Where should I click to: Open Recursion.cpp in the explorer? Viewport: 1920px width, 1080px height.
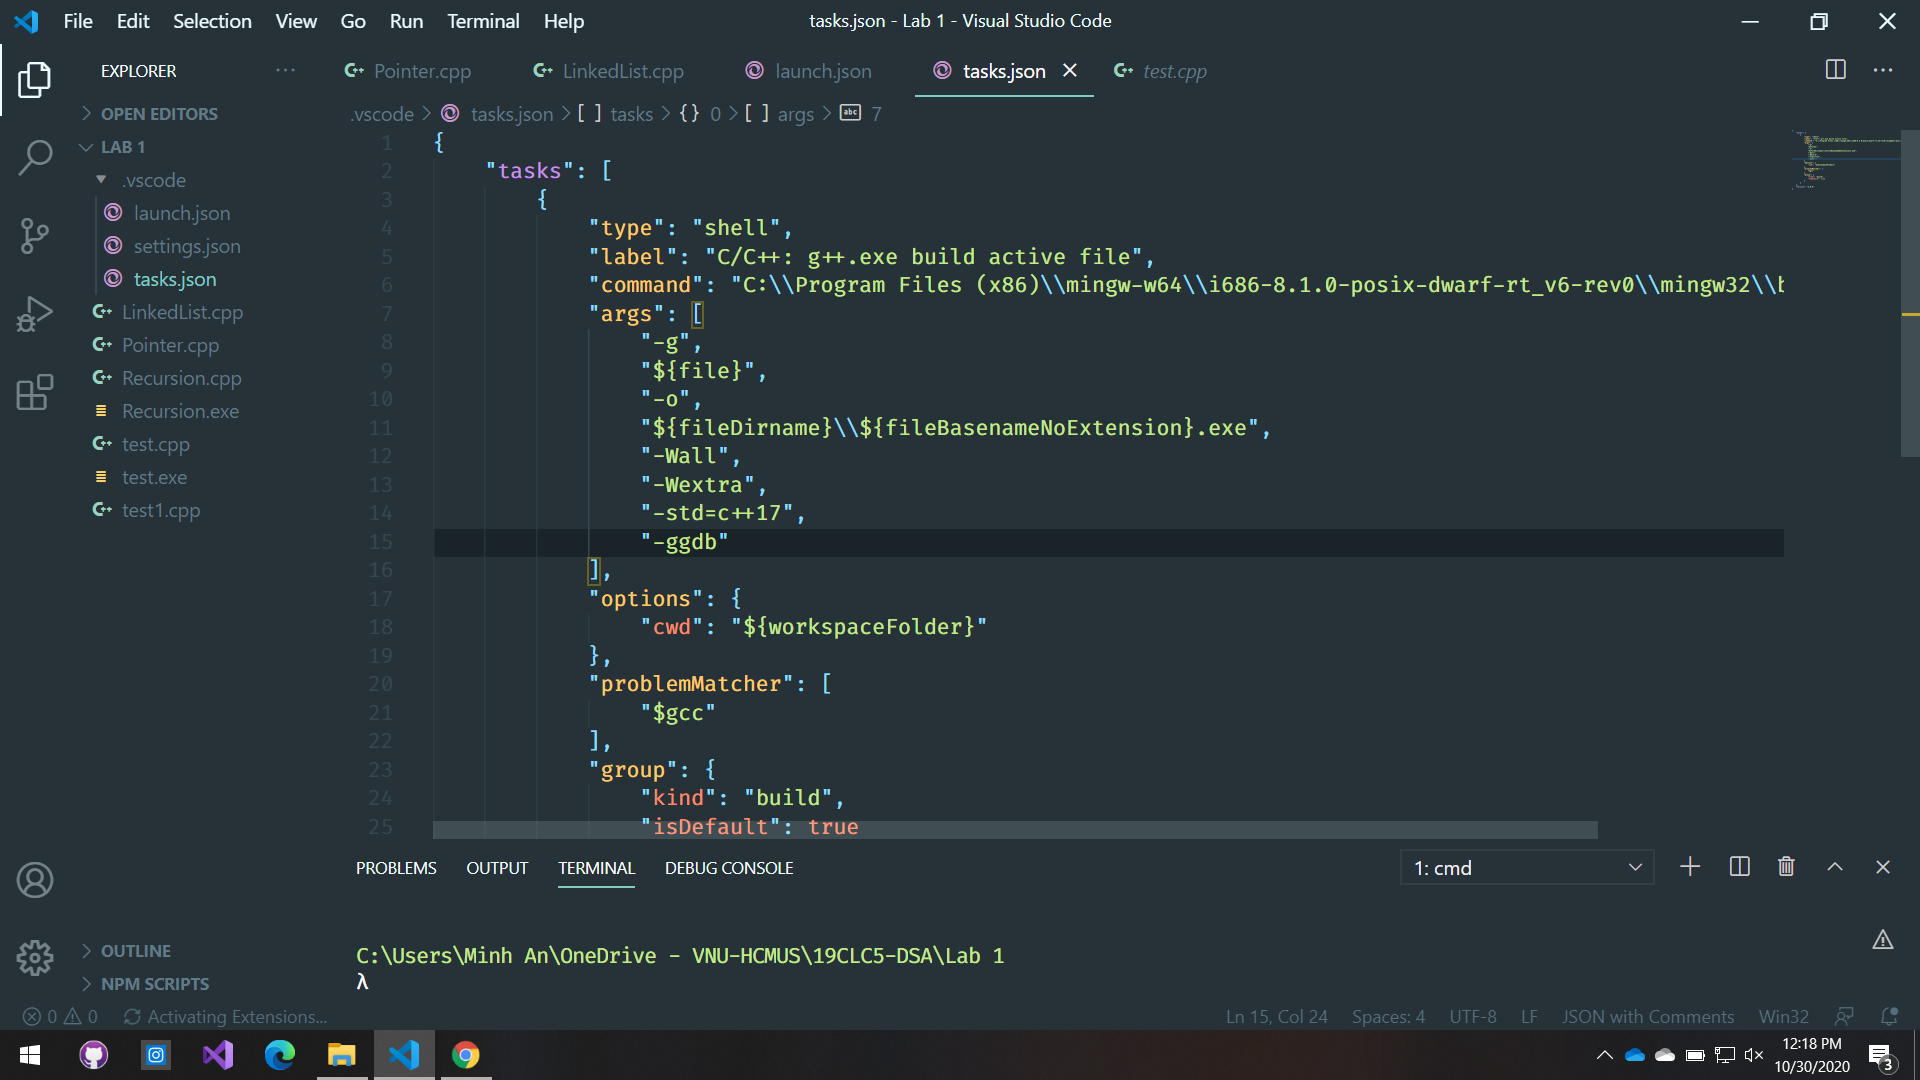[181, 378]
